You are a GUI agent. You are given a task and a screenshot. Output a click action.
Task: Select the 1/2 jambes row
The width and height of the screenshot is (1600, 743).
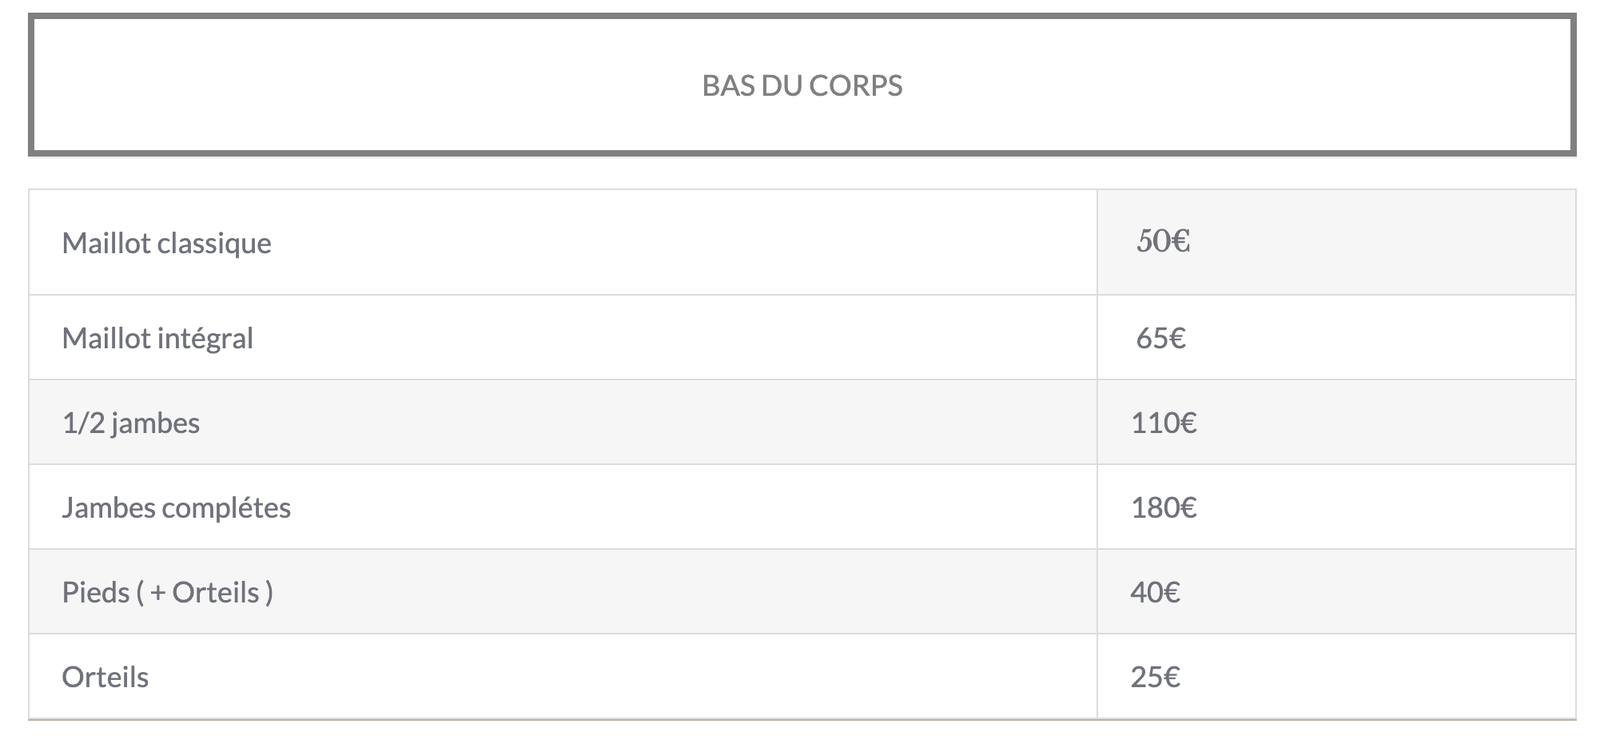click(802, 422)
